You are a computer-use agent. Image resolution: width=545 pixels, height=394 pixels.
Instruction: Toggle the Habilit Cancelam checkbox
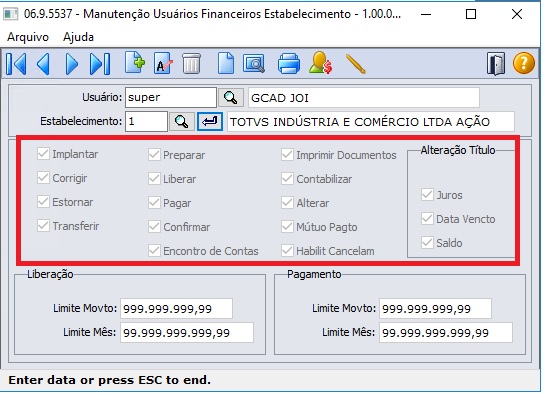click(287, 251)
